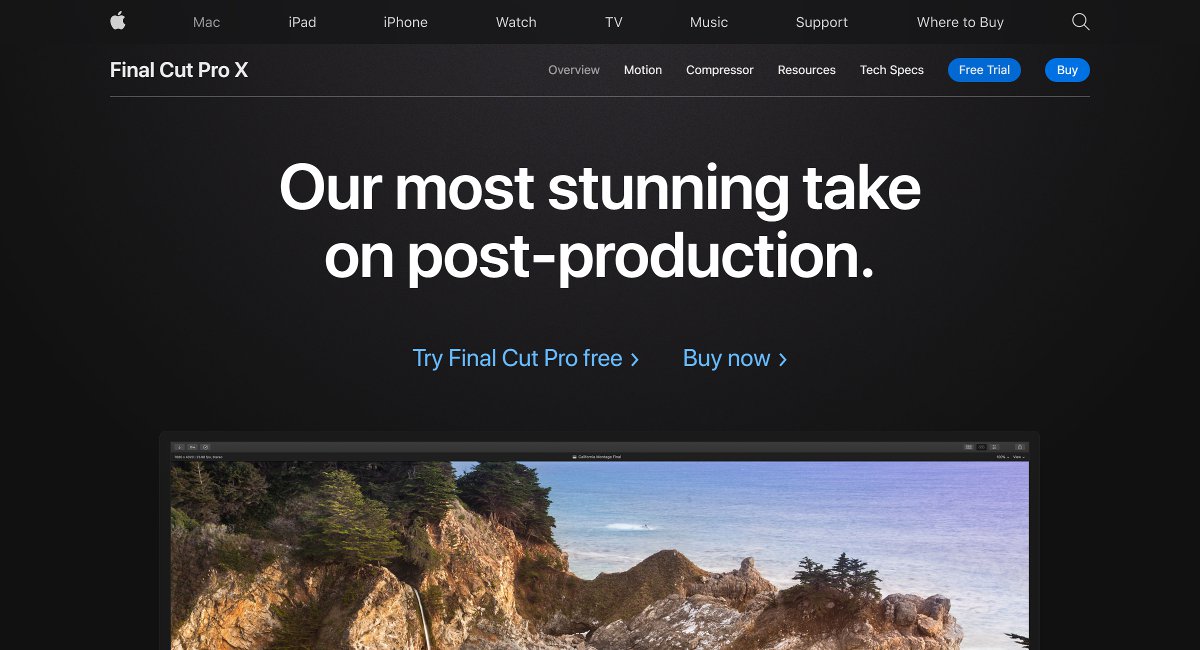Screen dimensions: 1200x650
Task: Click the blue Buy button
Action: pos(1067,70)
